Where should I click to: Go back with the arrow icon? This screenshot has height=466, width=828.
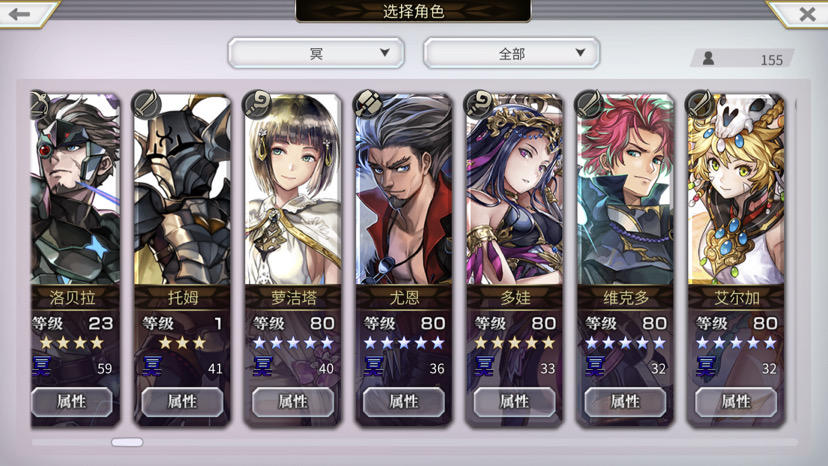click(x=20, y=13)
